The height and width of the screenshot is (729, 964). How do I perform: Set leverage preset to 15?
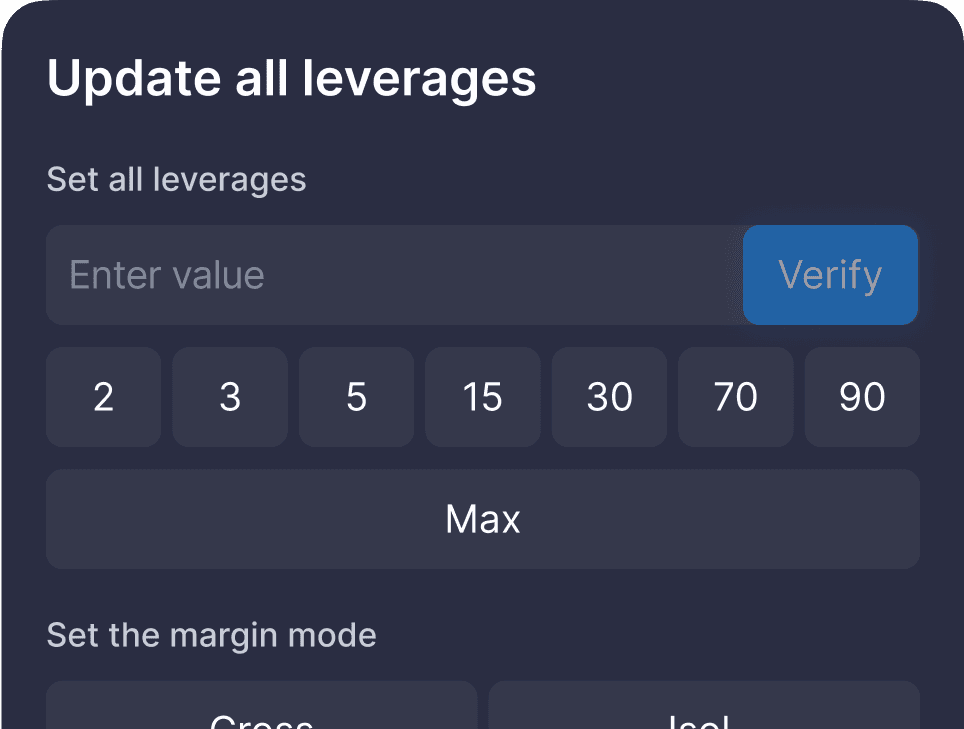(x=483, y=397)
